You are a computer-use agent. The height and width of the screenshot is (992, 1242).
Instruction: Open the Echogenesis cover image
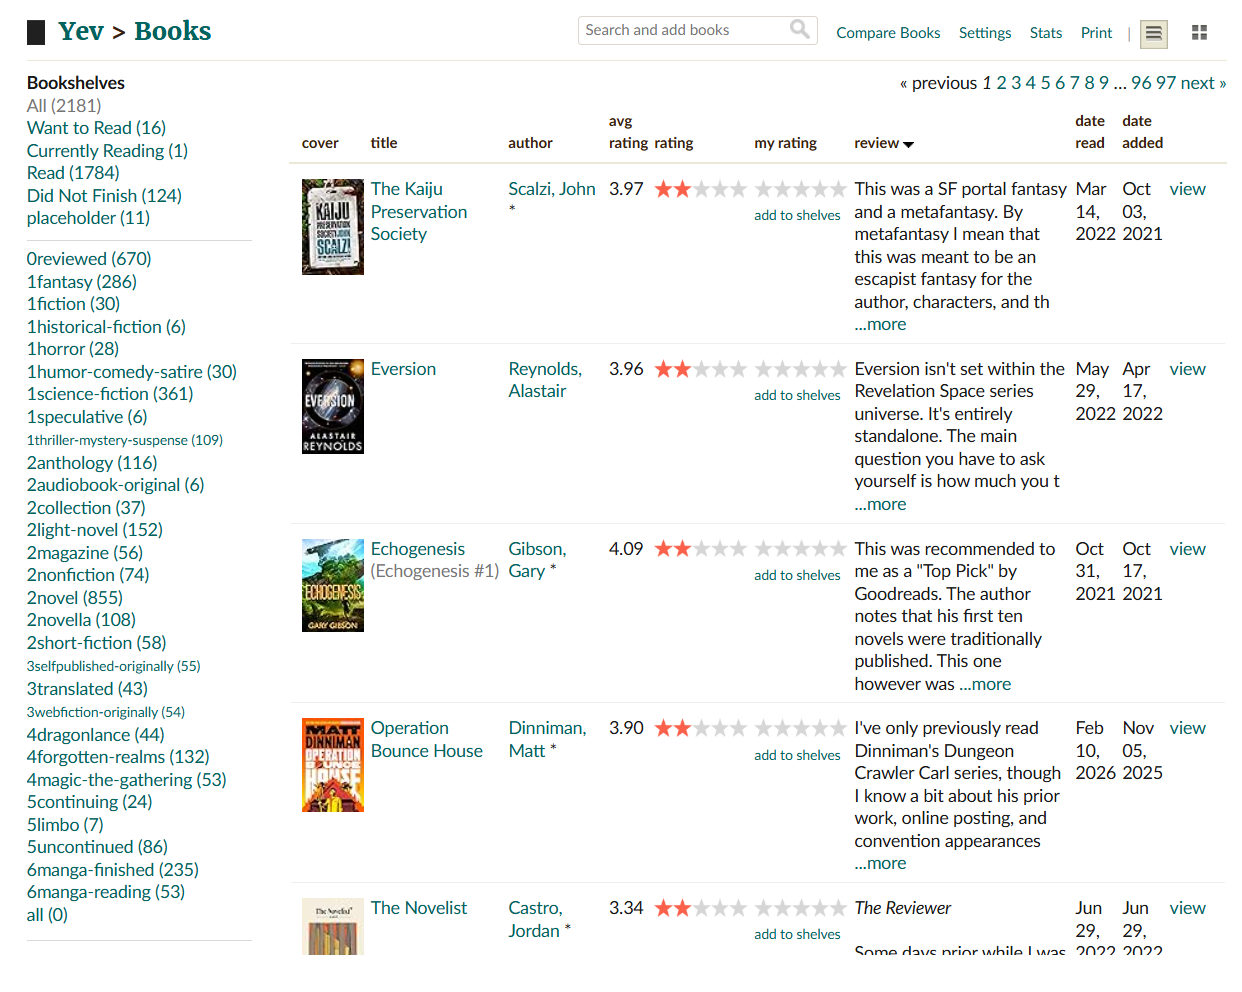[333, 586]
